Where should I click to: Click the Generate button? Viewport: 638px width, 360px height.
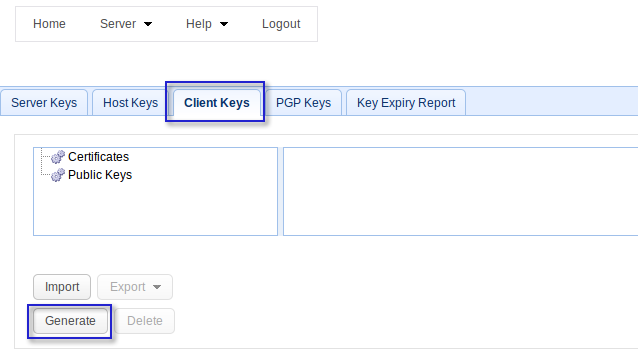coord(70,321)
